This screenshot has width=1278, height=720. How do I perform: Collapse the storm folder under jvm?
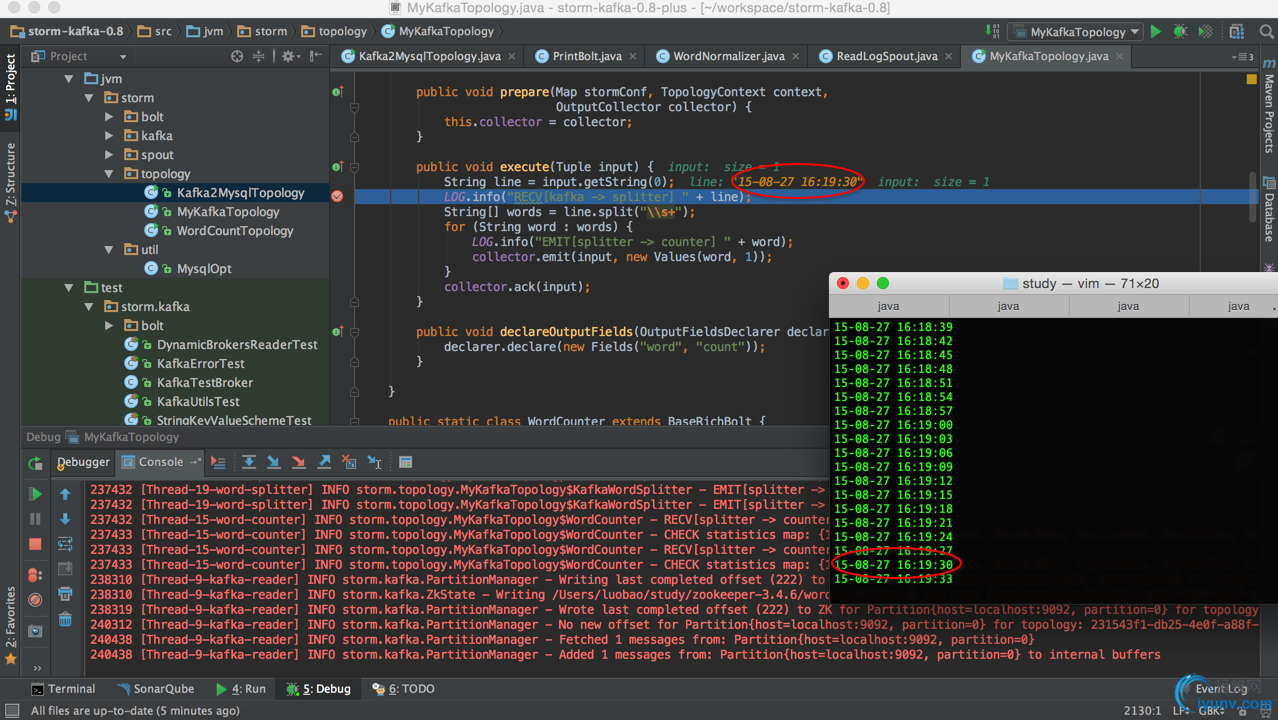coord(89,98)
